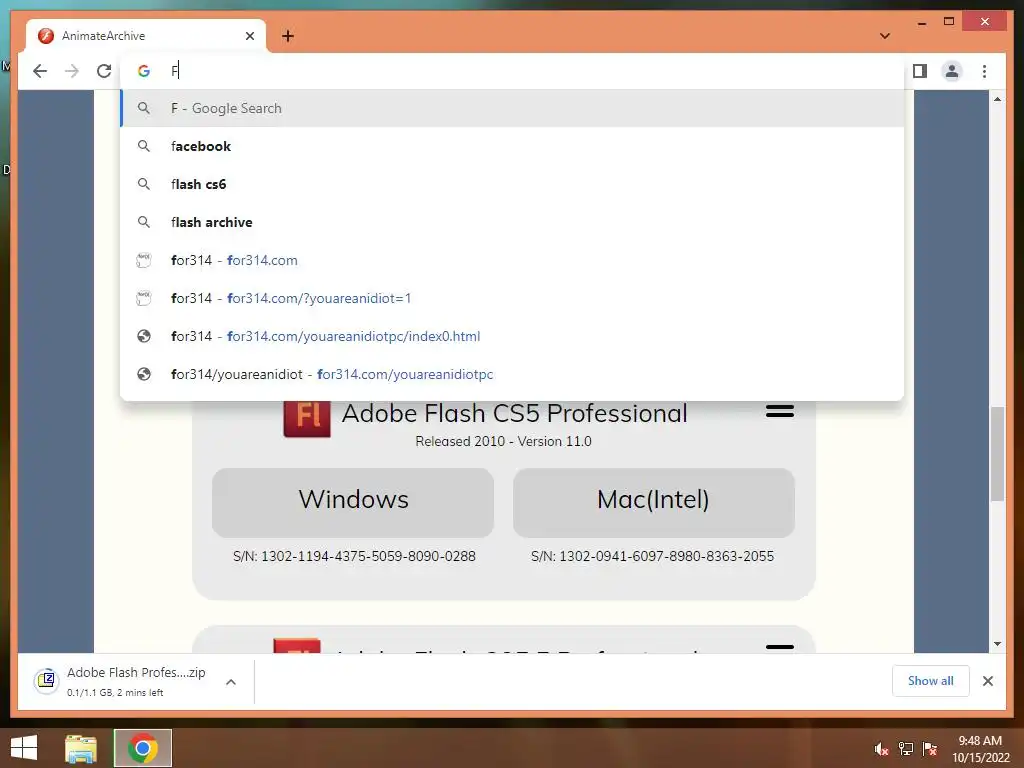
Task: Click the network tray icon
Action: (x=906, y=749)
